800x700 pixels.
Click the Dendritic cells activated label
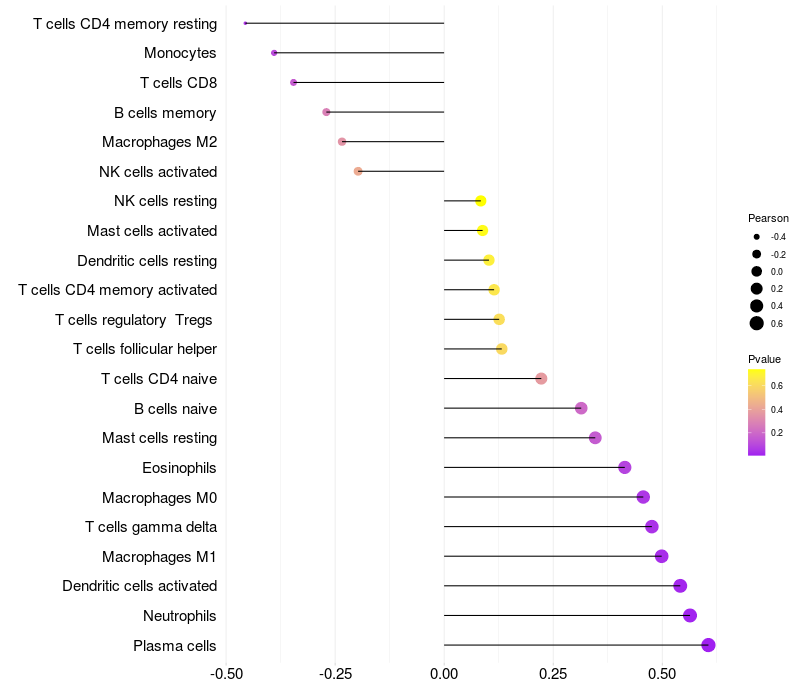pos(139,586)
